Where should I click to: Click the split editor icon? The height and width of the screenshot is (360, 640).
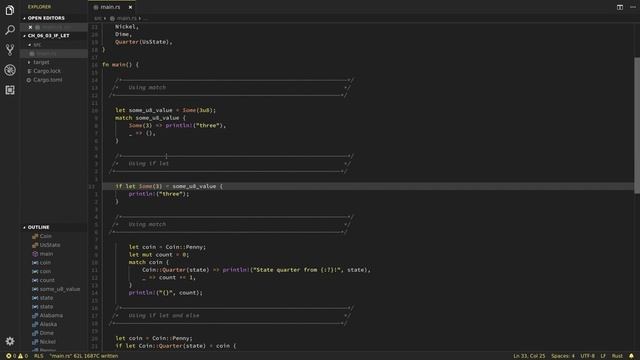[620, 7]
